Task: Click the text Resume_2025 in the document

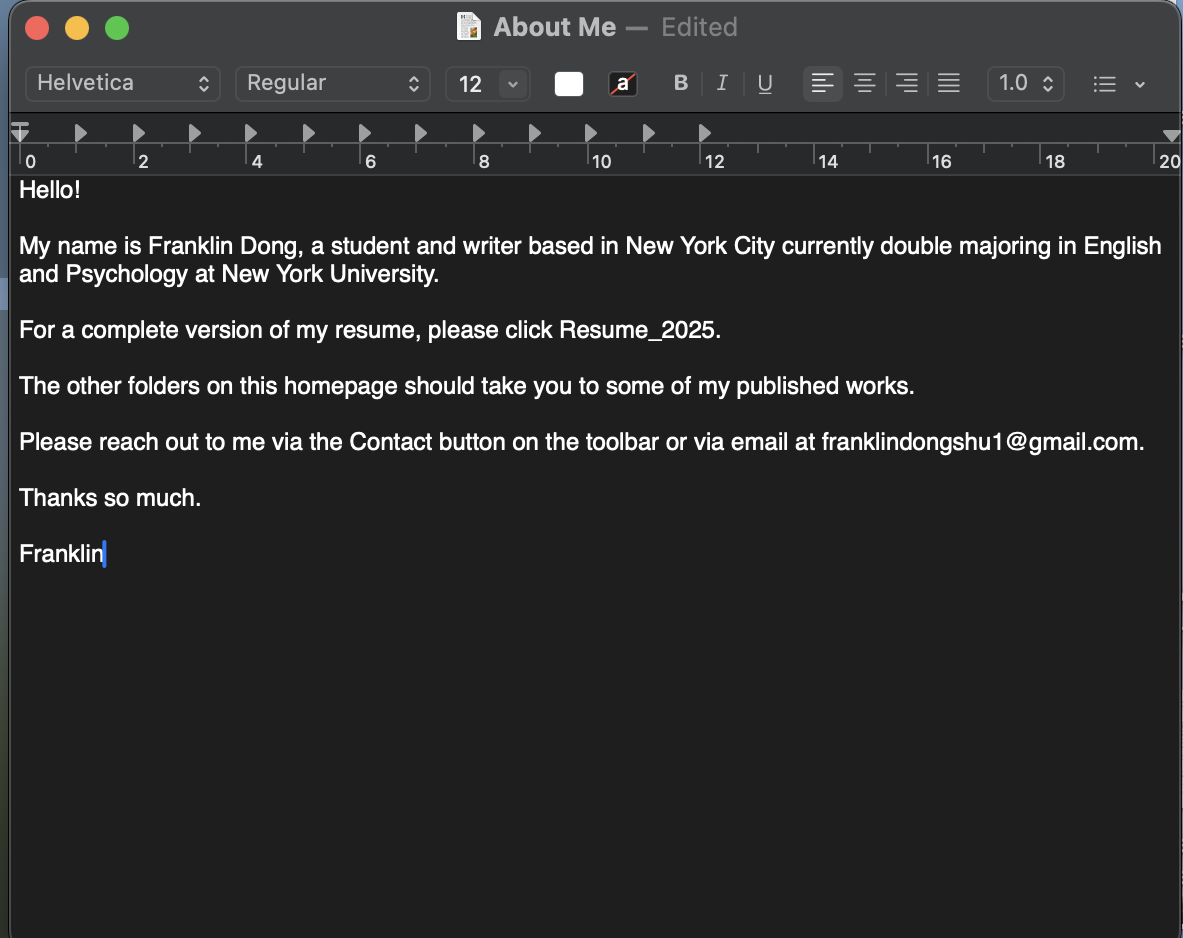Action: [637, 331]
